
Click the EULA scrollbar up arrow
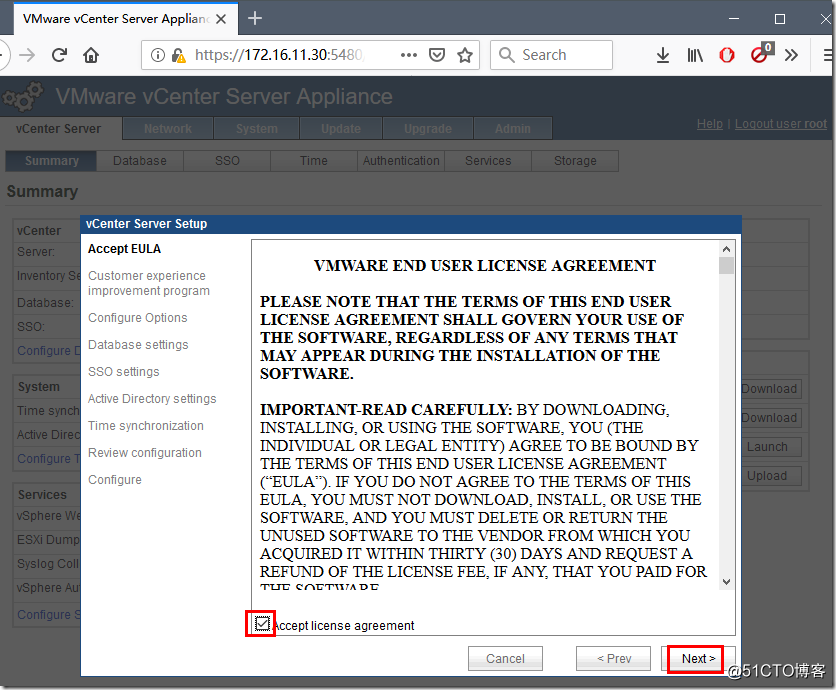point(726,249)
